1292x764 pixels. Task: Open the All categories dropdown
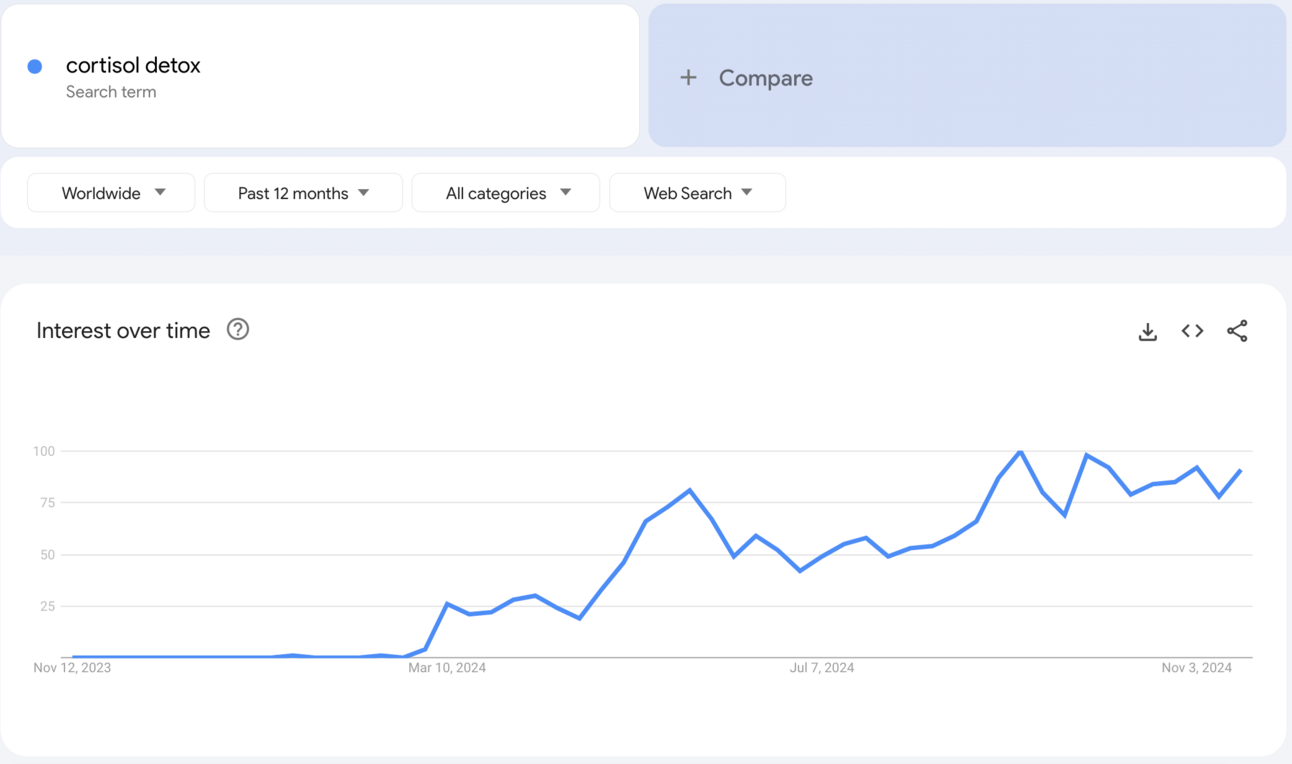pyautogui.click(x=506, y=193)
